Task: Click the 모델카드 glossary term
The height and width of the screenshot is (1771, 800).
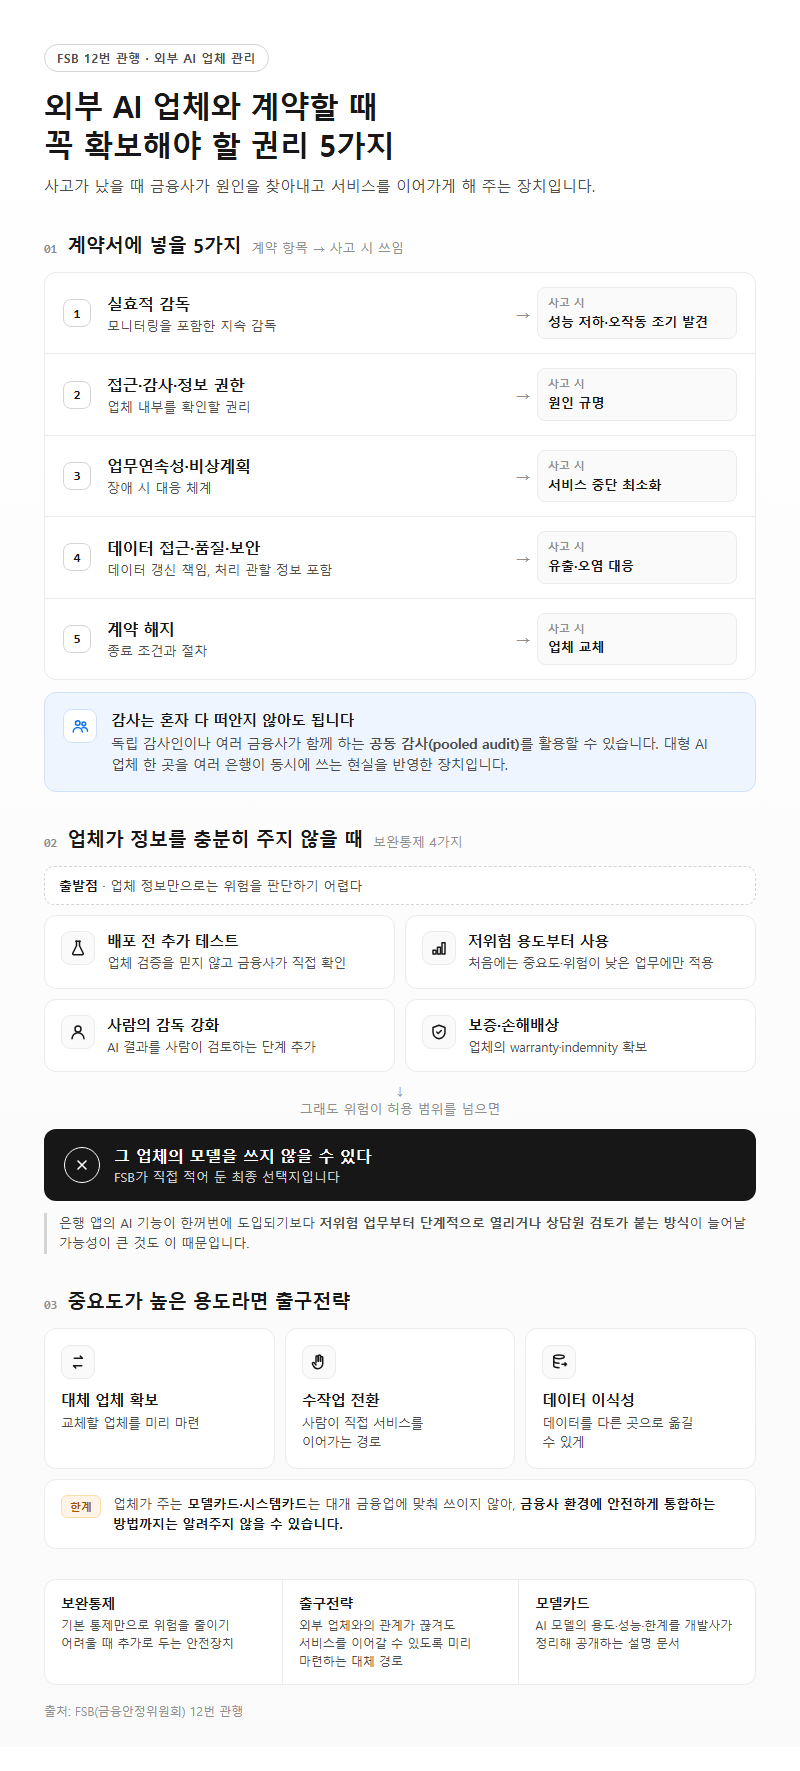Action: click(x=563, y=1603)
